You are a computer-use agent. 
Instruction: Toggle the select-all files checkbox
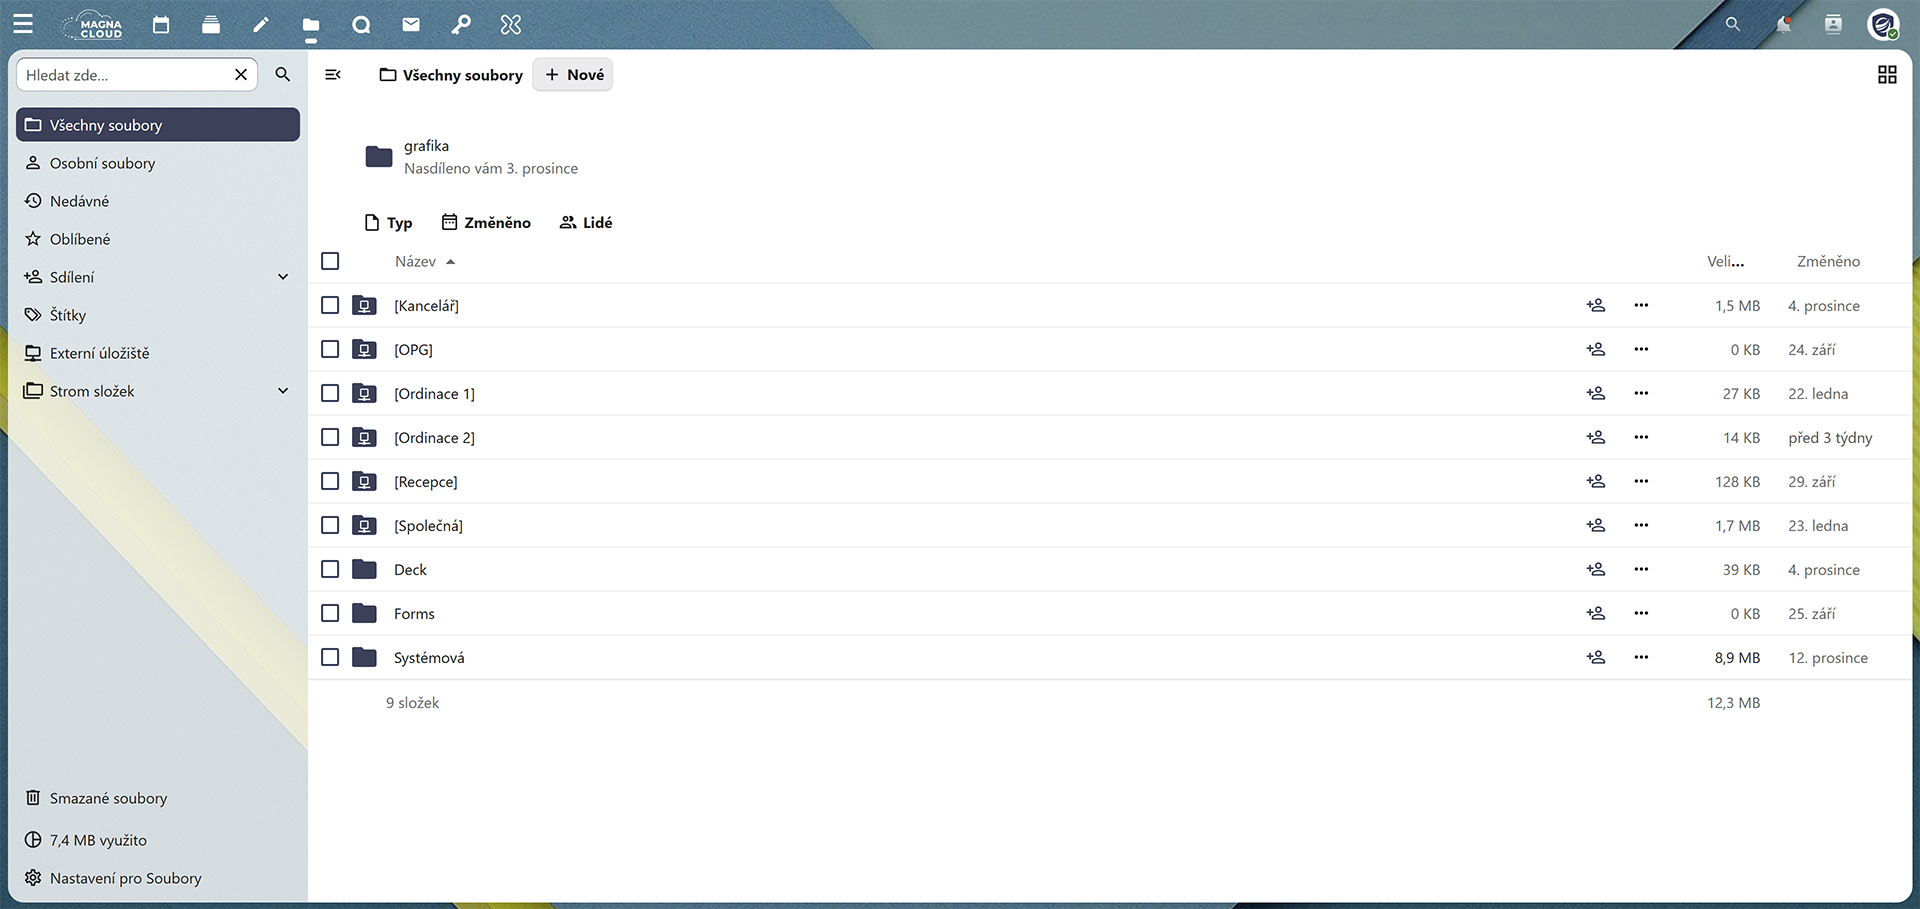(330, 261)
